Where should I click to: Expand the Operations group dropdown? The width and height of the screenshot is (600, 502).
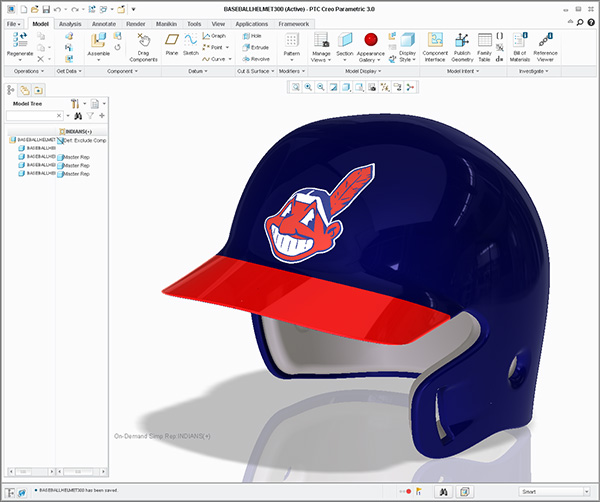tap(29, 71)
